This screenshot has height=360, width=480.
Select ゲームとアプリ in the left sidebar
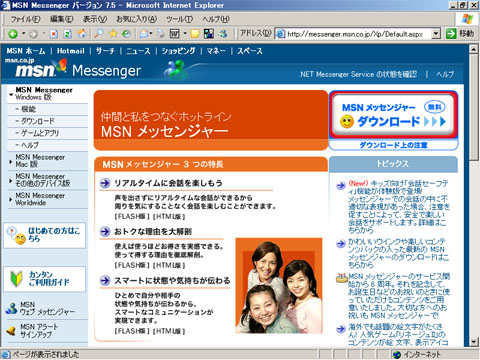tap(40, 133)
